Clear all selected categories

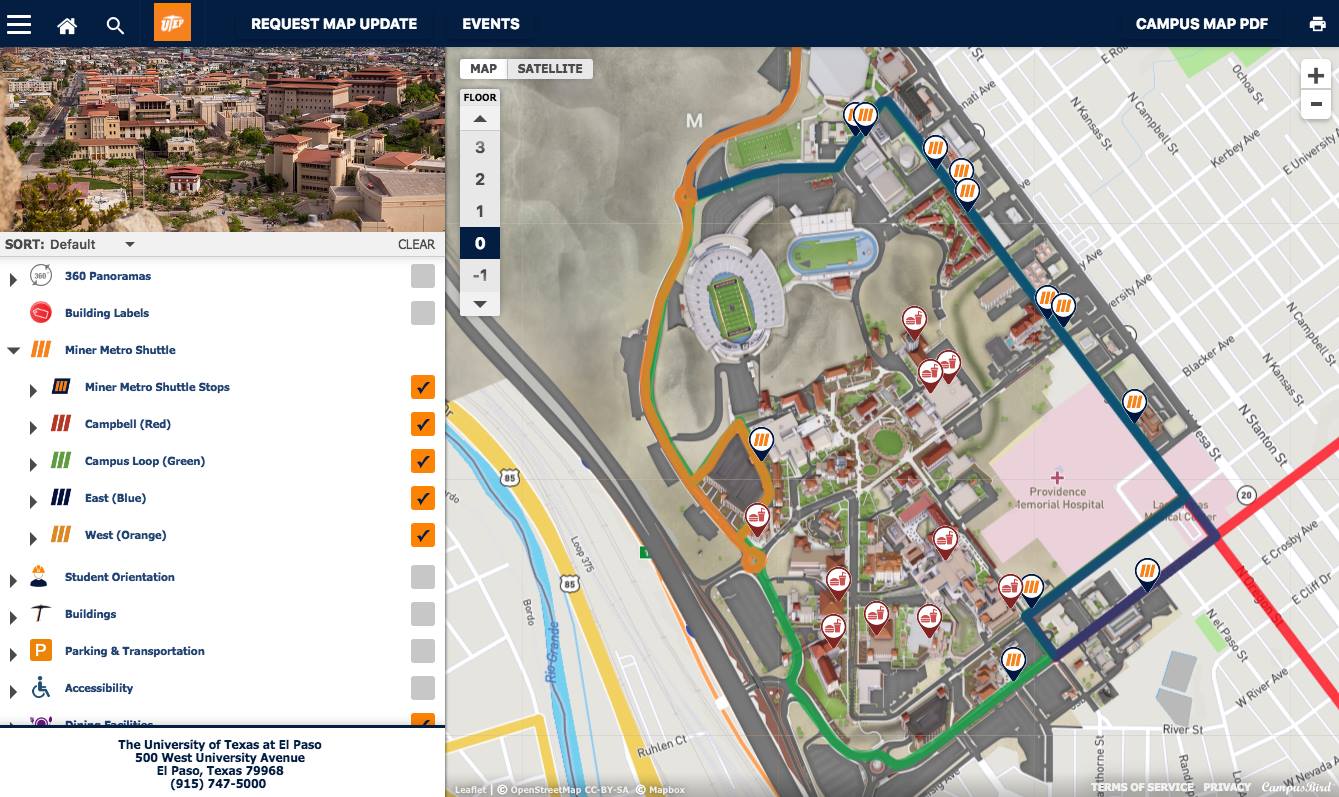(416, 244)
